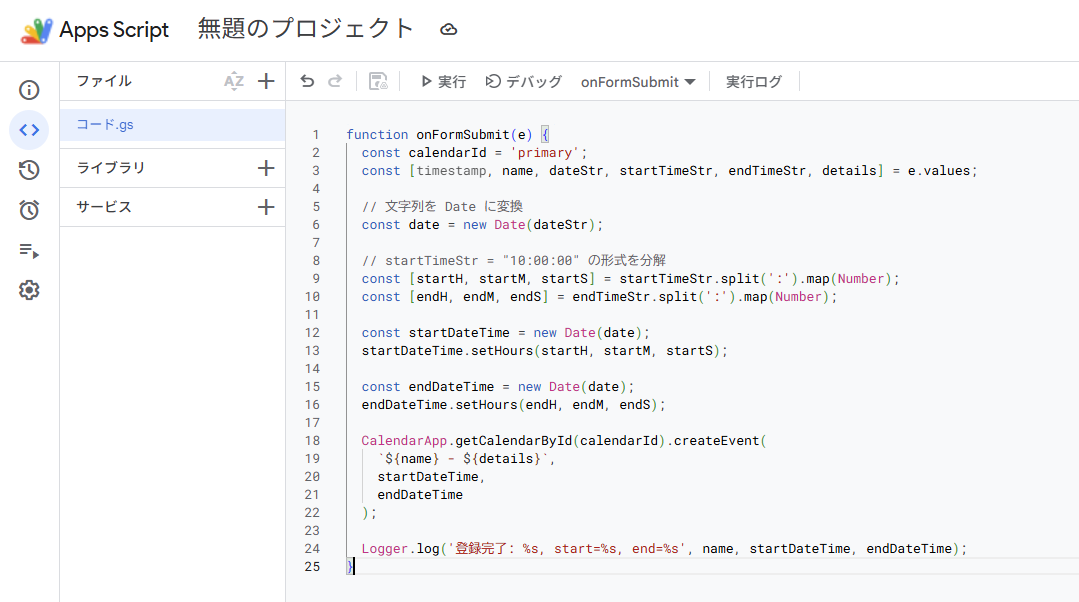This screenshot has height=602, width=1079.
Task: Click the Undo arrow in toolbar
Action: [307, 82]
